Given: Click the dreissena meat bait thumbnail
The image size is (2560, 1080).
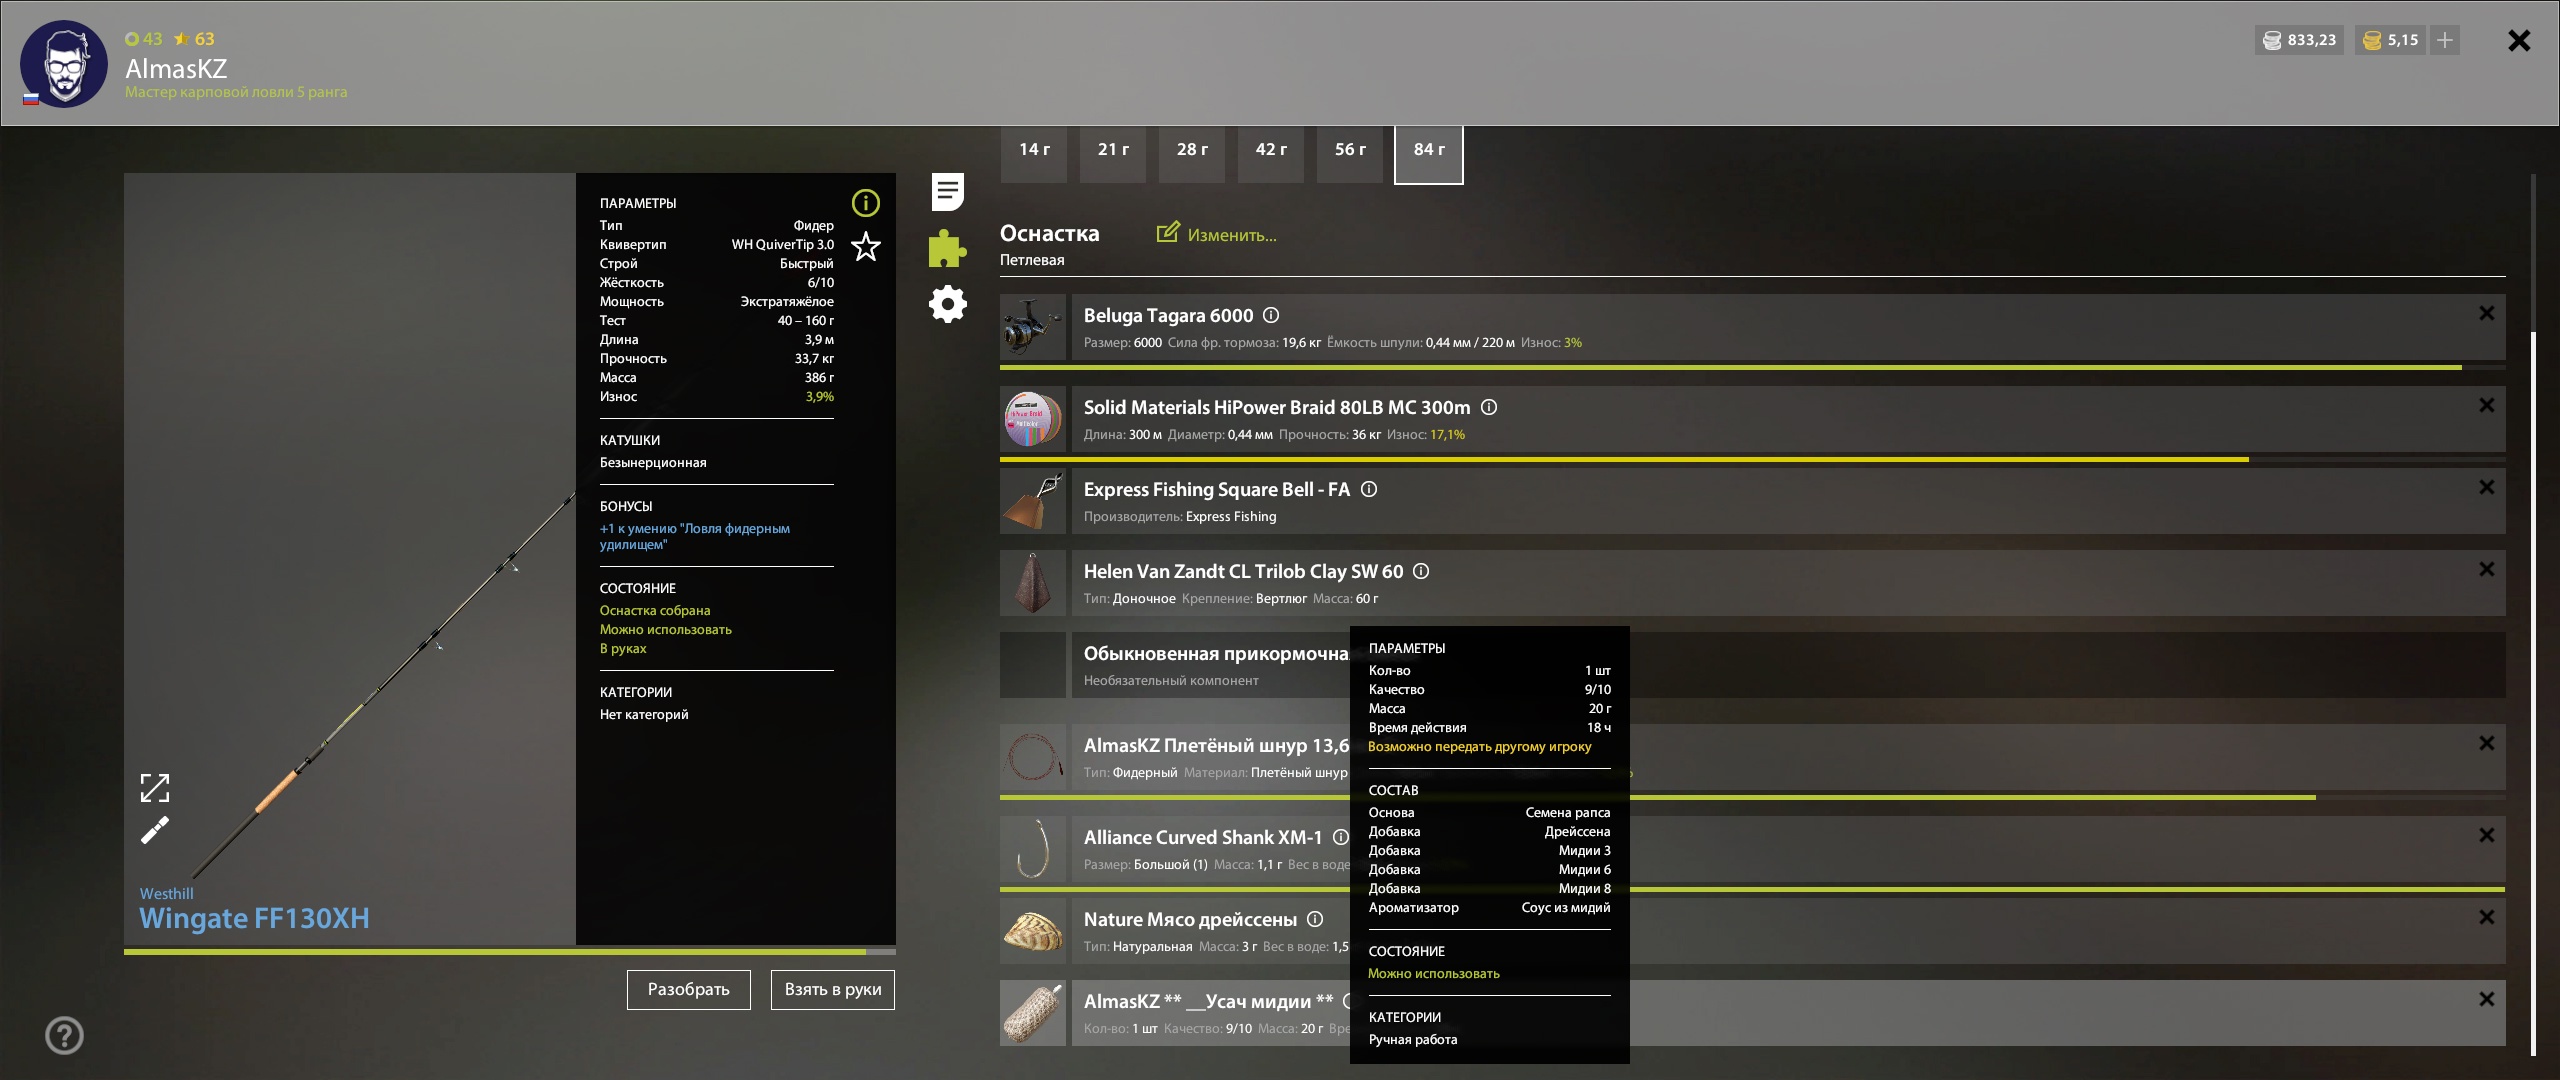Looking at the screenshot, I should coord(1033,931).
